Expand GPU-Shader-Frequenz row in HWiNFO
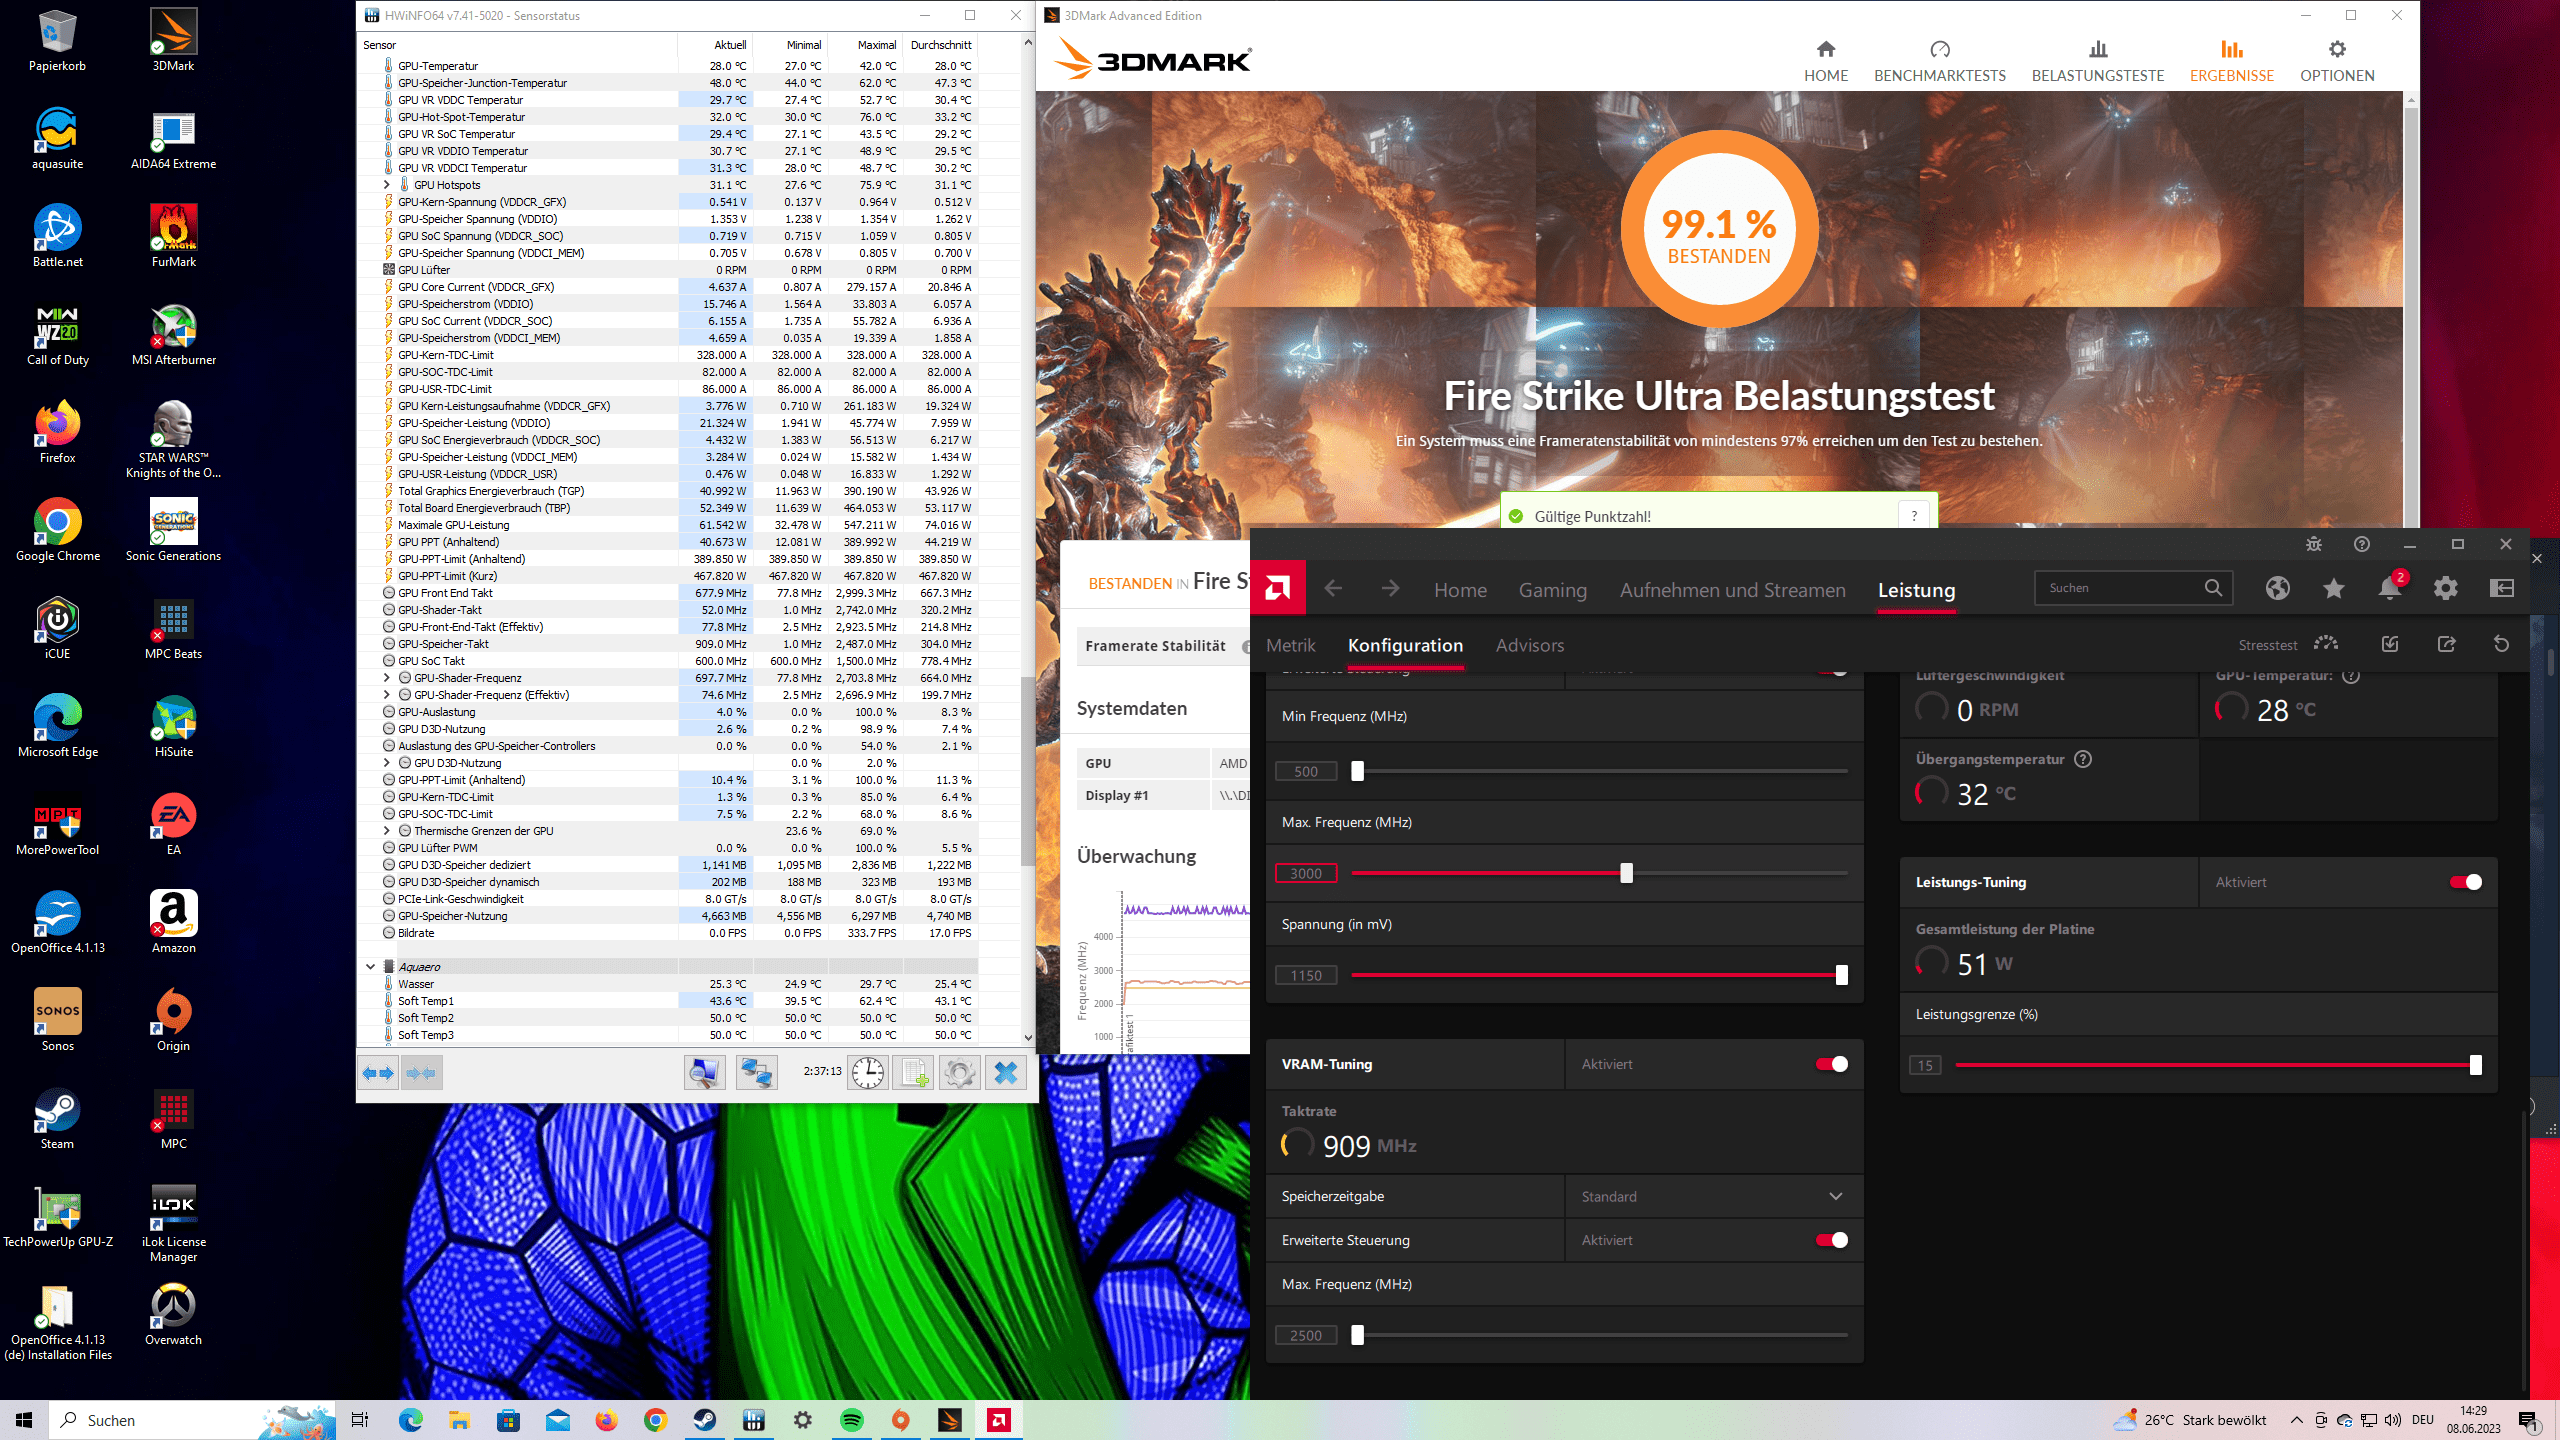Image resolution: width=2560 pixels, height=1440 pixels. tap(387, 678)
